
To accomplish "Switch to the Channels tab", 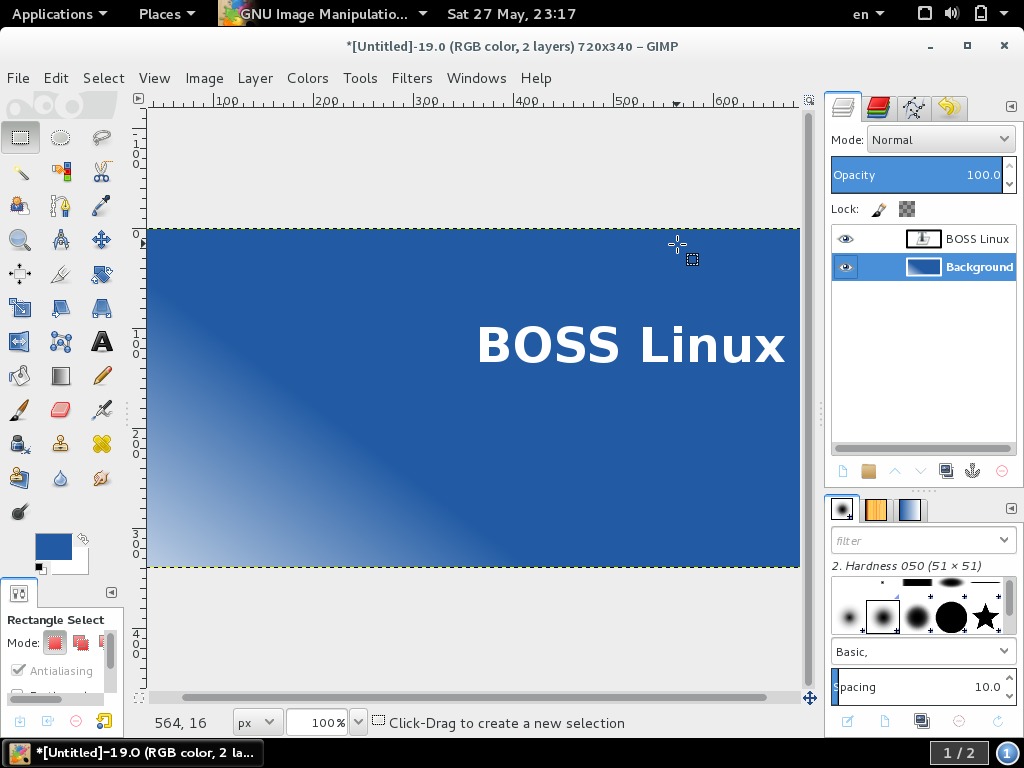I will click(877, 108).
